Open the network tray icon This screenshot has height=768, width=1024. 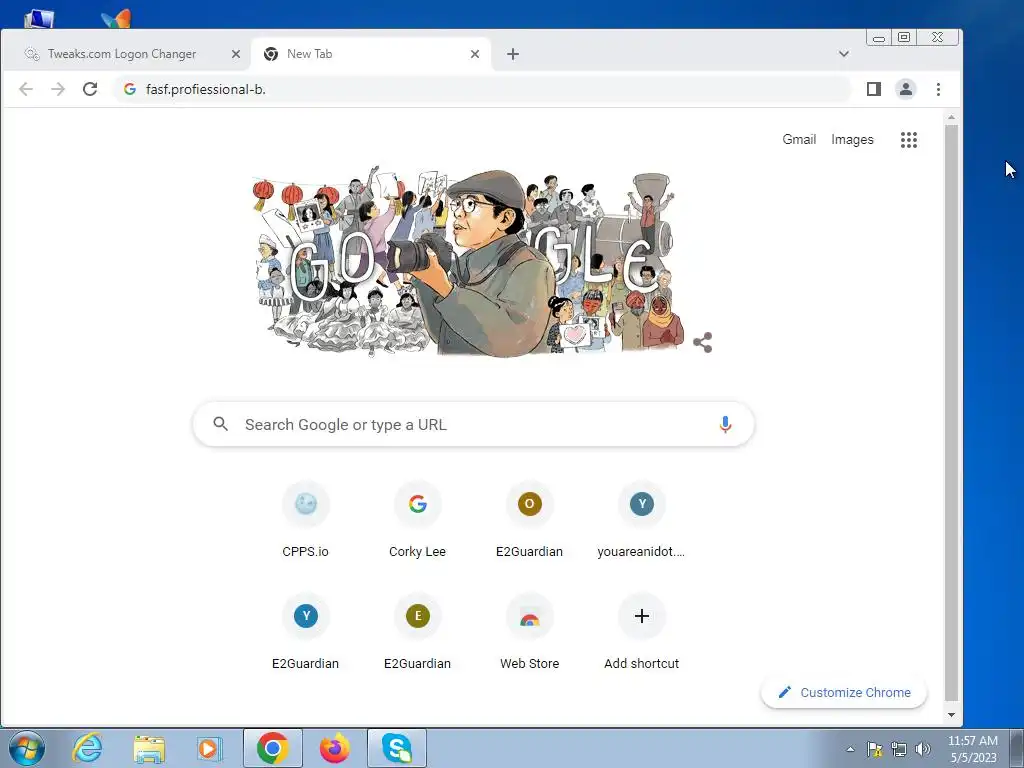coord(899,749)
